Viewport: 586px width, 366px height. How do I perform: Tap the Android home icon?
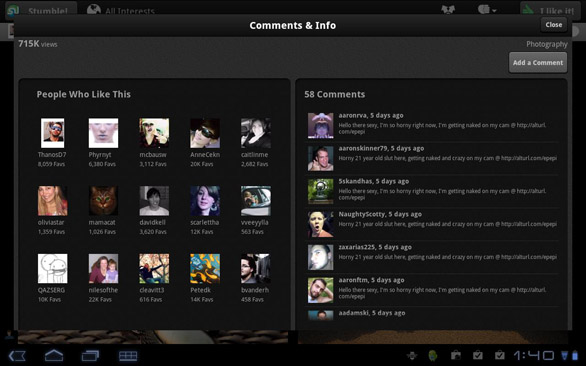pos(54,355)
